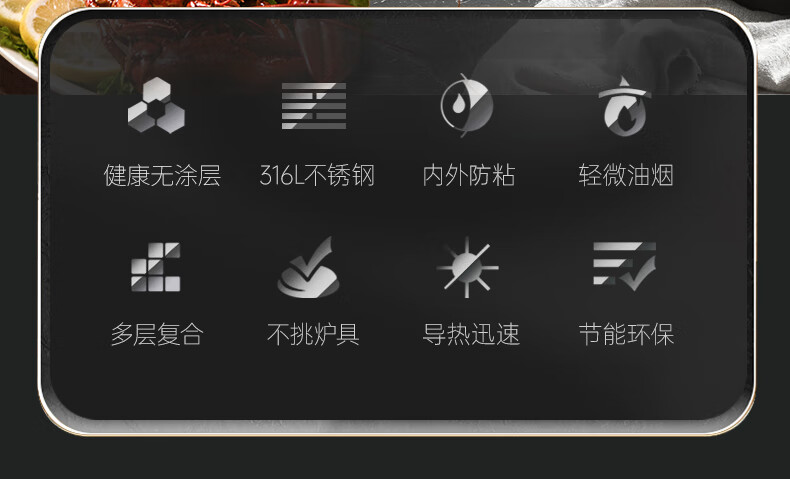Select the 内外防粘 label

pyautogui.click(x=469, y=175)
